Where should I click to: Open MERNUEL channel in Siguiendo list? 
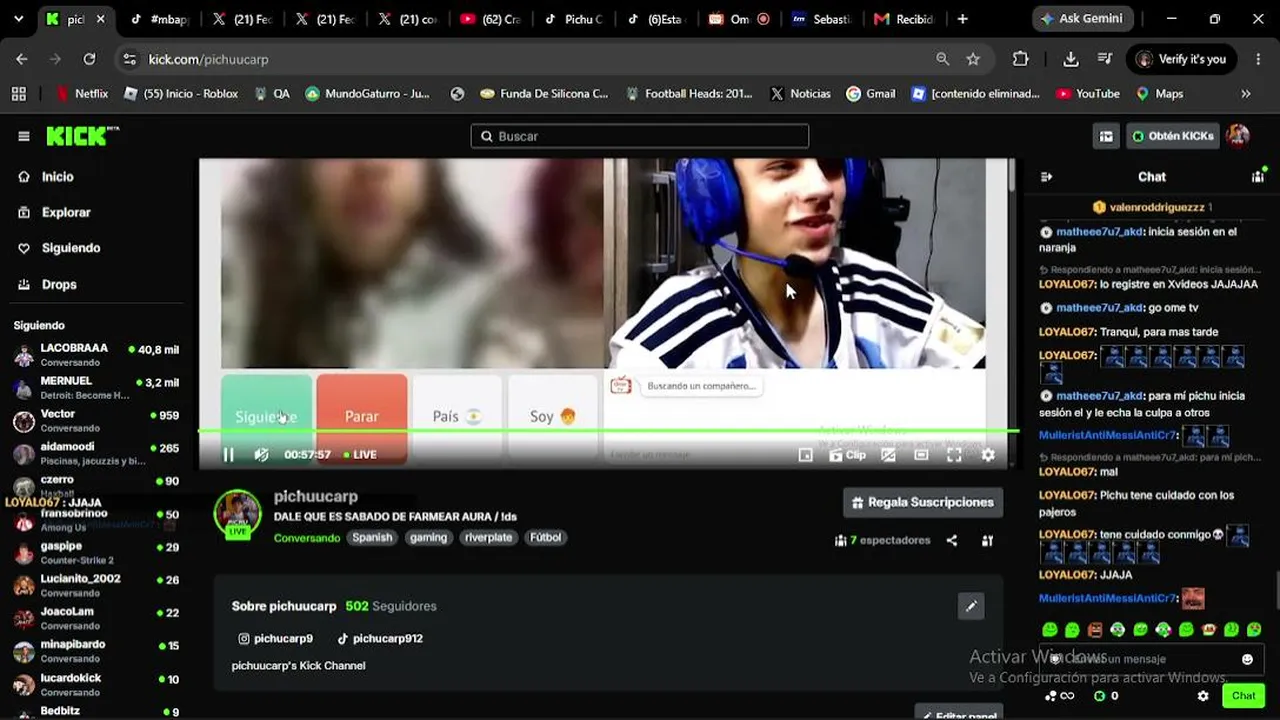pyautogui.click(x=96, y=388)
